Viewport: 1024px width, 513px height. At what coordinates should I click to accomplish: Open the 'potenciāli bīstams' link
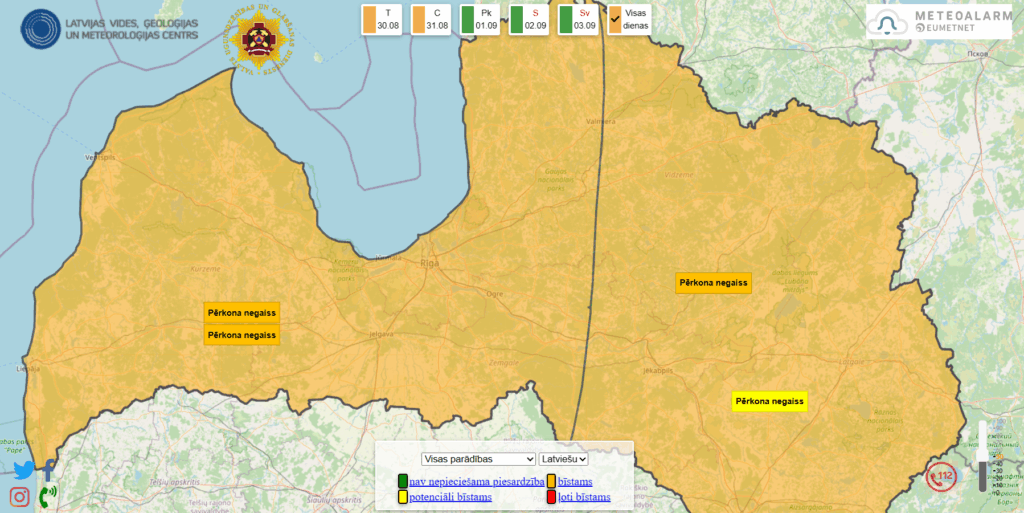coord(450,496)
